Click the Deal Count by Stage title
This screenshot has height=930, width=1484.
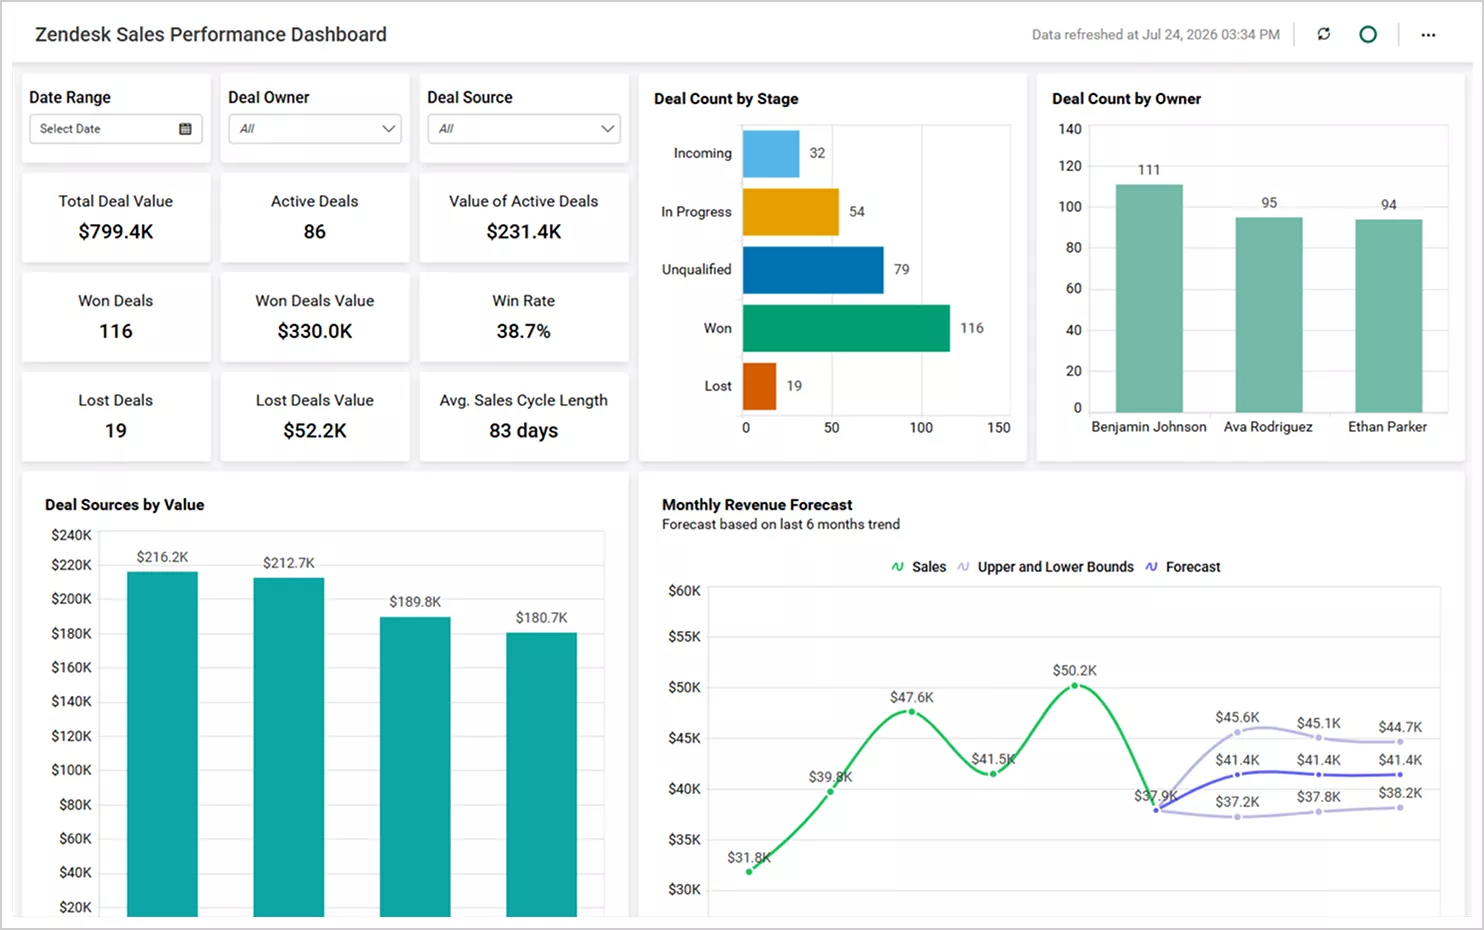[726, 99]
